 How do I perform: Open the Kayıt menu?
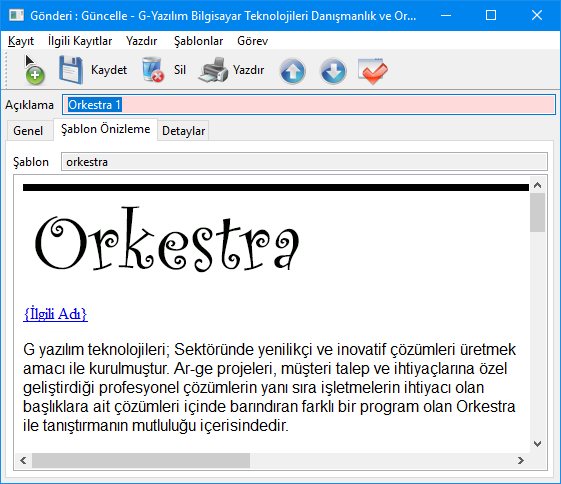pyautogui.click(x=21, y=41)
